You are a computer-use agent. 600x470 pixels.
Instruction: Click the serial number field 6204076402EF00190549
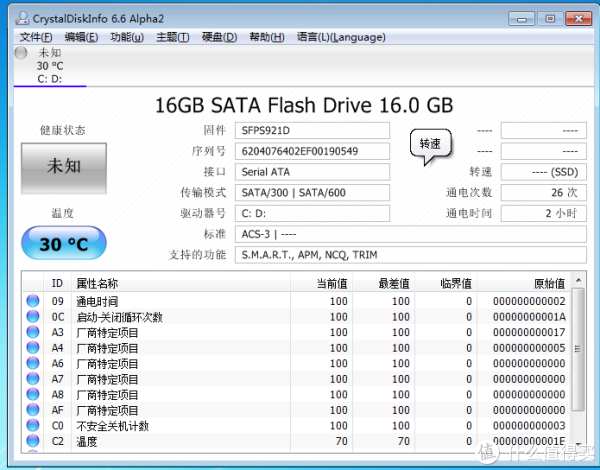[312, 151]
